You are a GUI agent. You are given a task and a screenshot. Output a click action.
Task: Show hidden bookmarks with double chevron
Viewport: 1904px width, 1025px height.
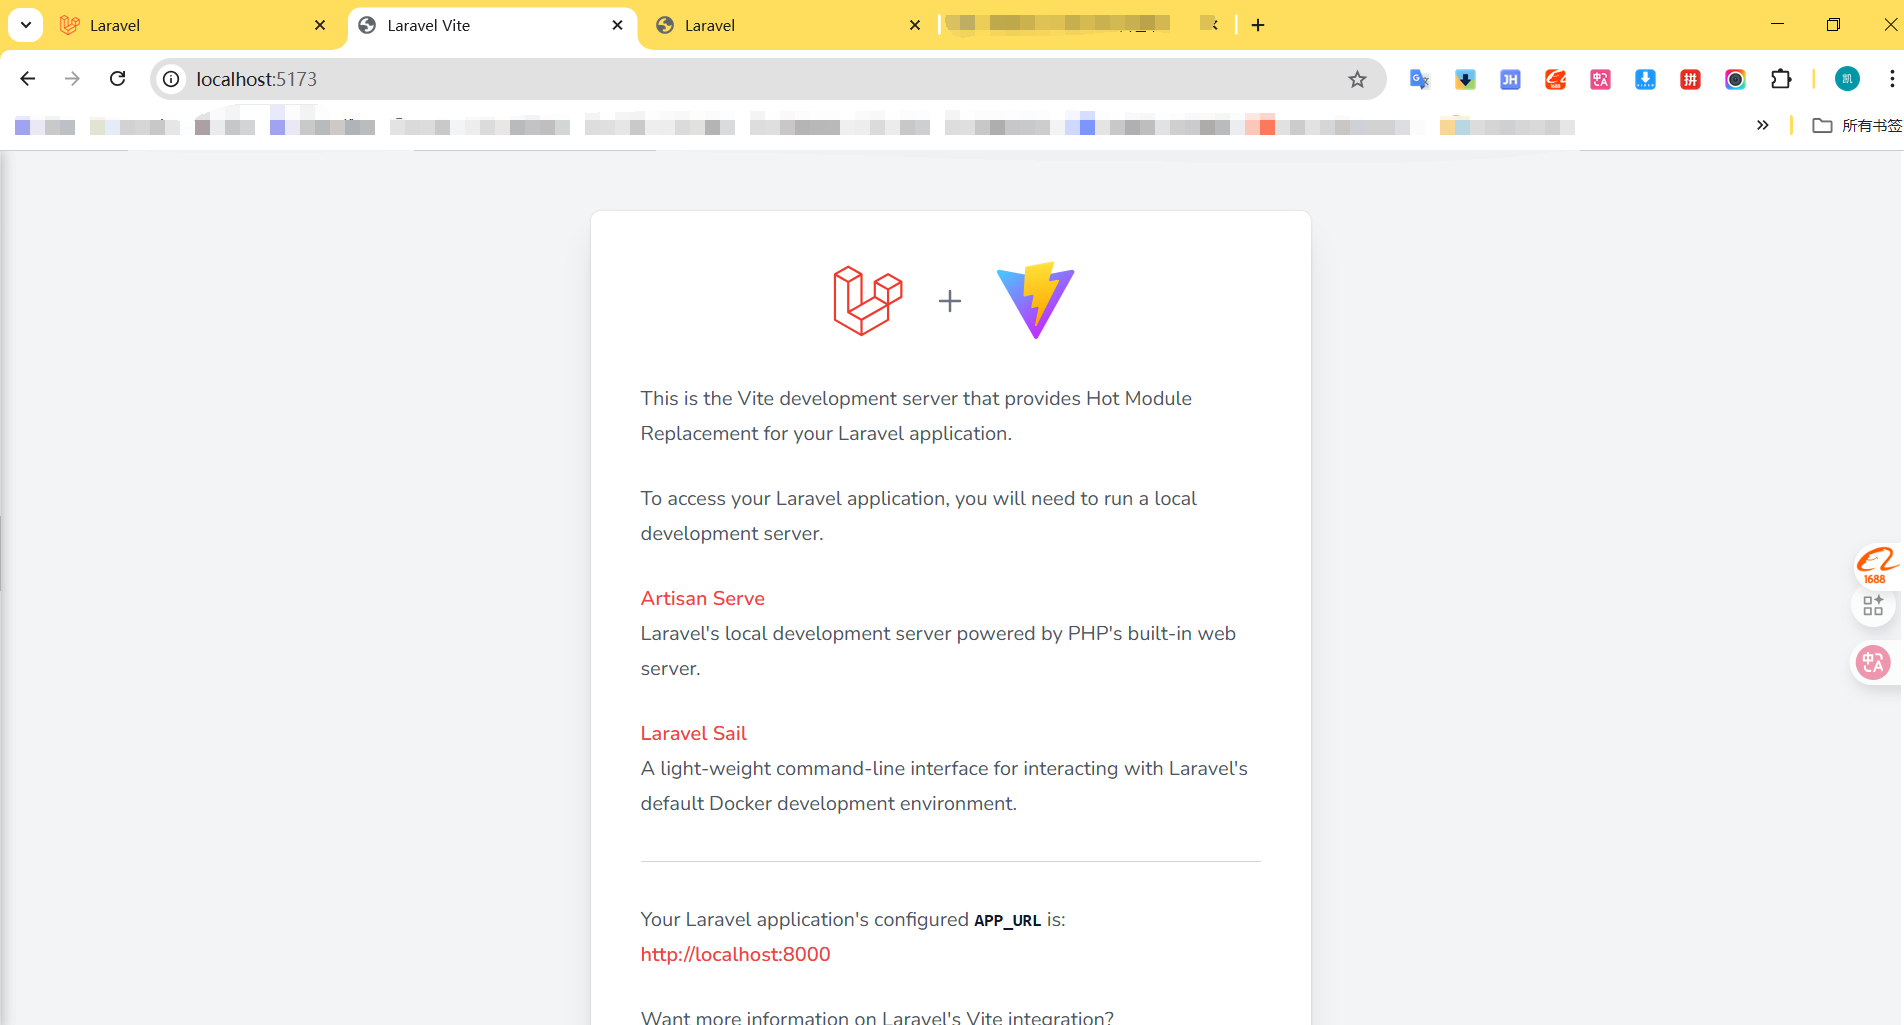tap(1763, 125)
